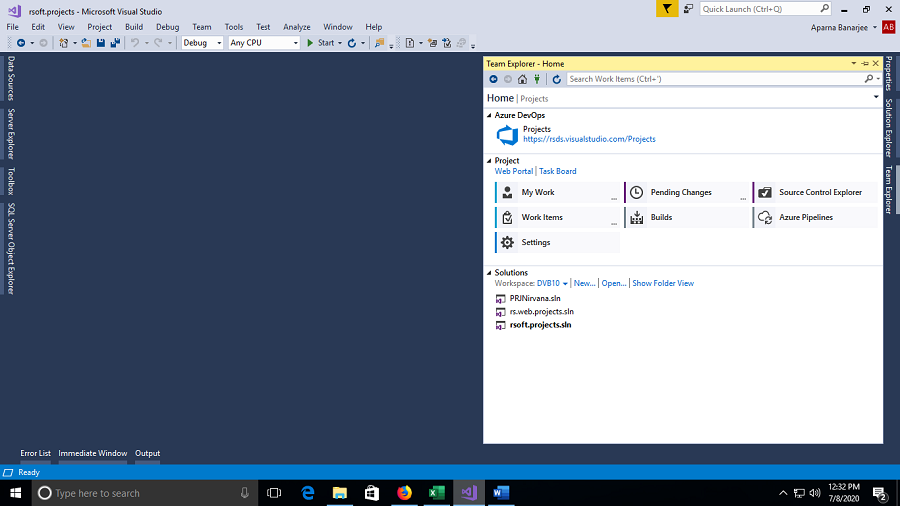Open Azure Pipelines tile
The image size is (900, 506).
(x=815, y=217)
